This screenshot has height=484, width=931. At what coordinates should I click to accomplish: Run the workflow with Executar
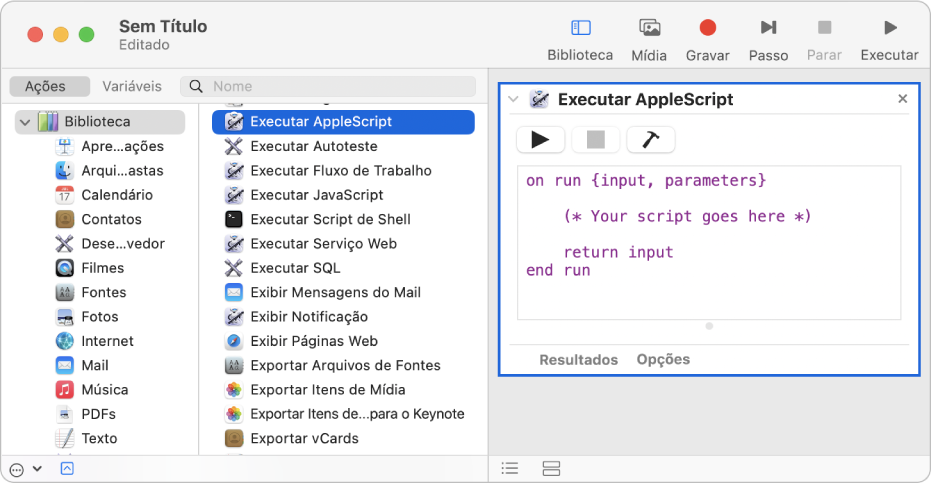point(889,28)
